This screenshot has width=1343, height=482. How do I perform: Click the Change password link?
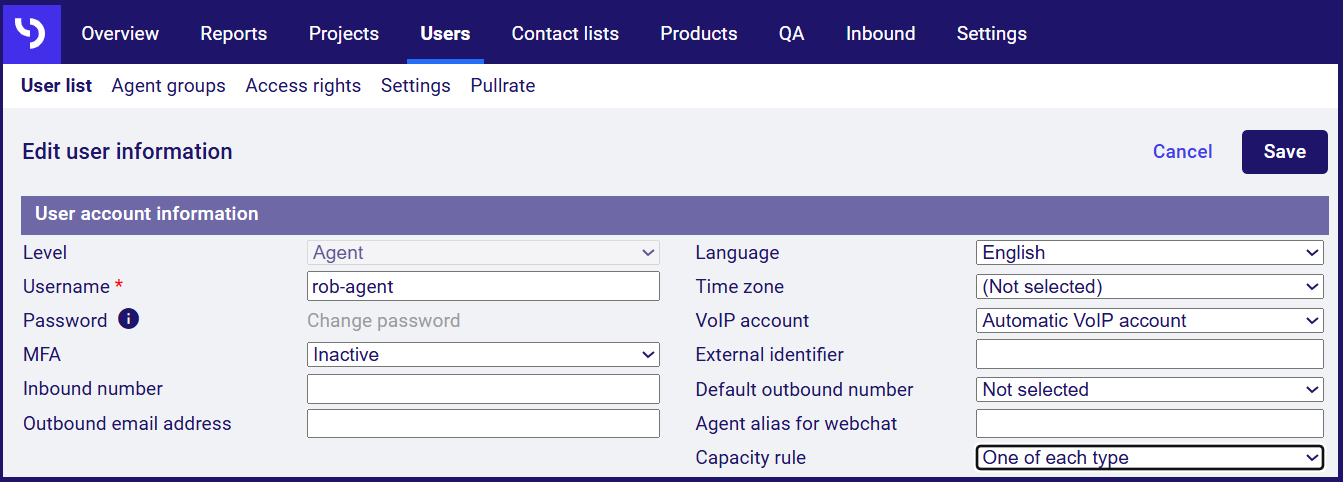point(383,321)
